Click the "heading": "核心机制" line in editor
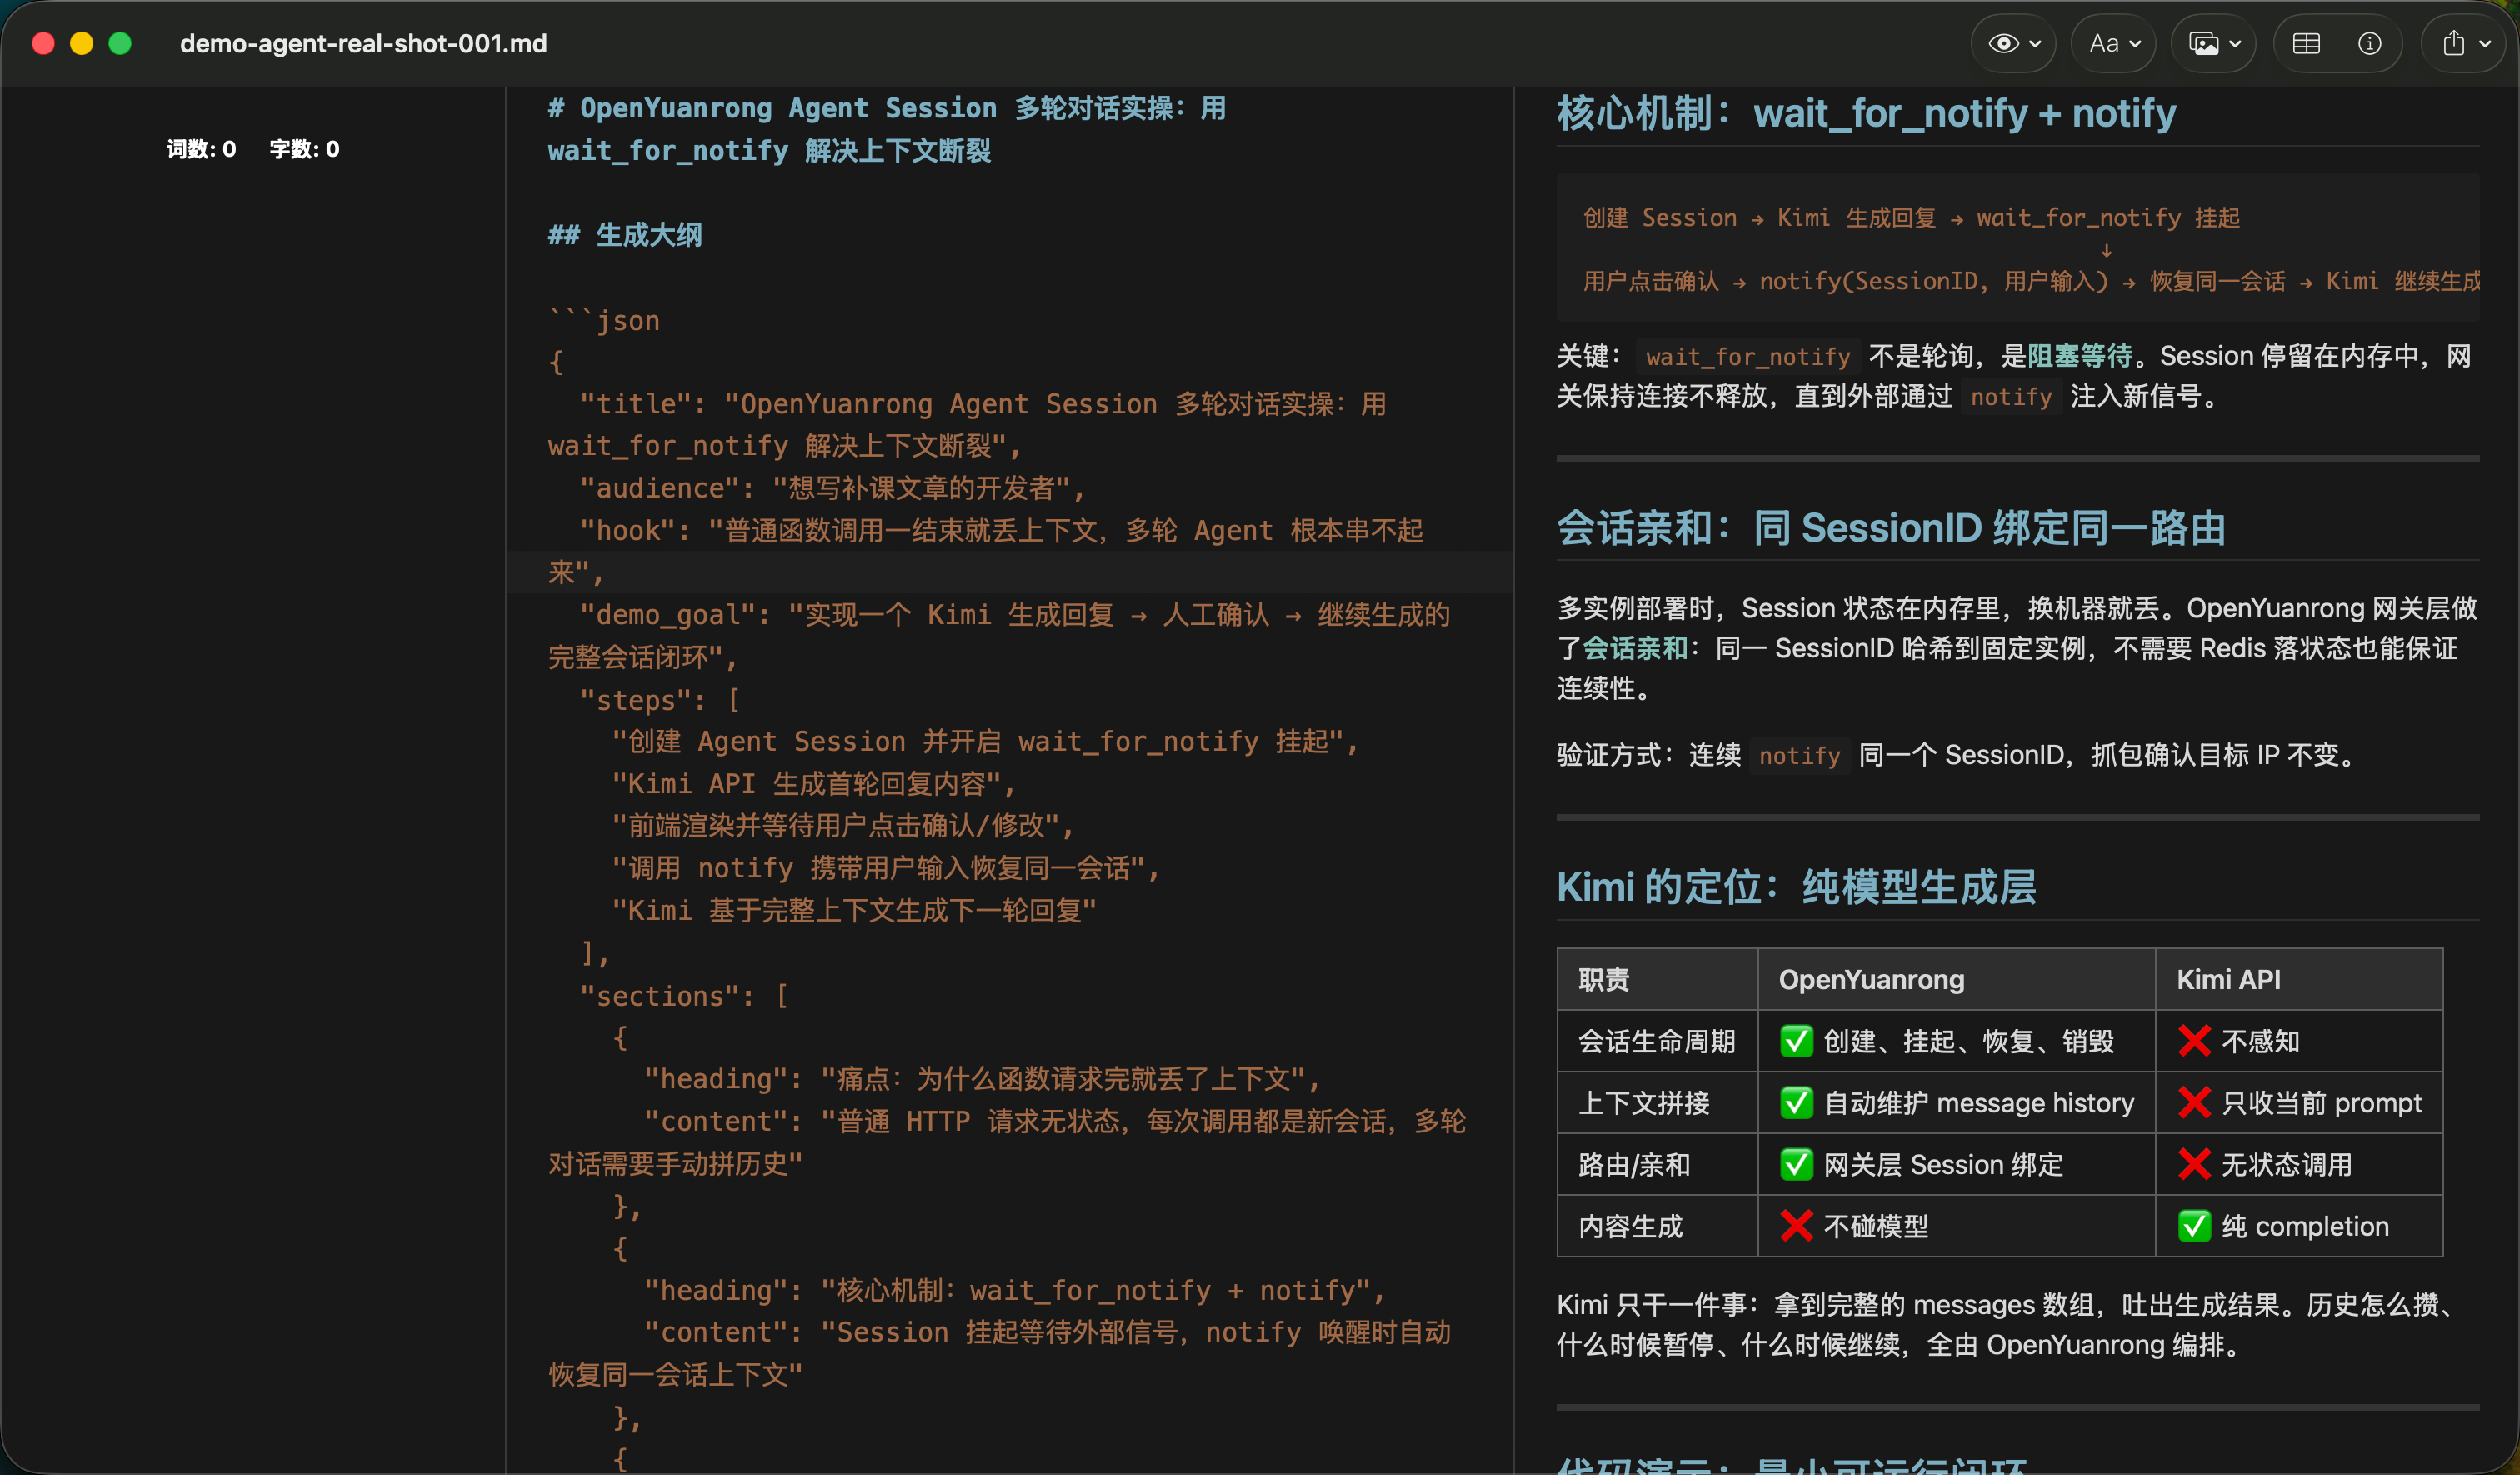The width and height of the screenshot is (2520, 1475). click(1015, 1291)
